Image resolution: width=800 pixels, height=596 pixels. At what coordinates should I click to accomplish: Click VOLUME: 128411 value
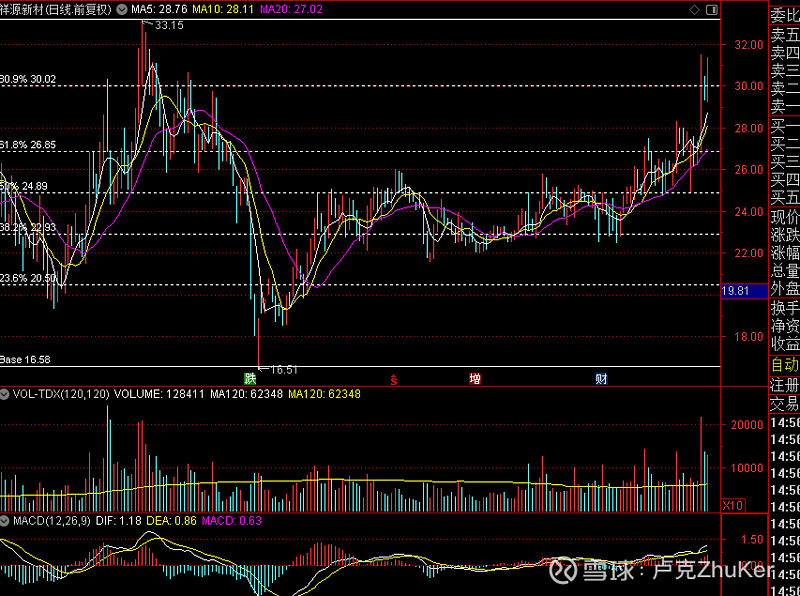(159, 394)
